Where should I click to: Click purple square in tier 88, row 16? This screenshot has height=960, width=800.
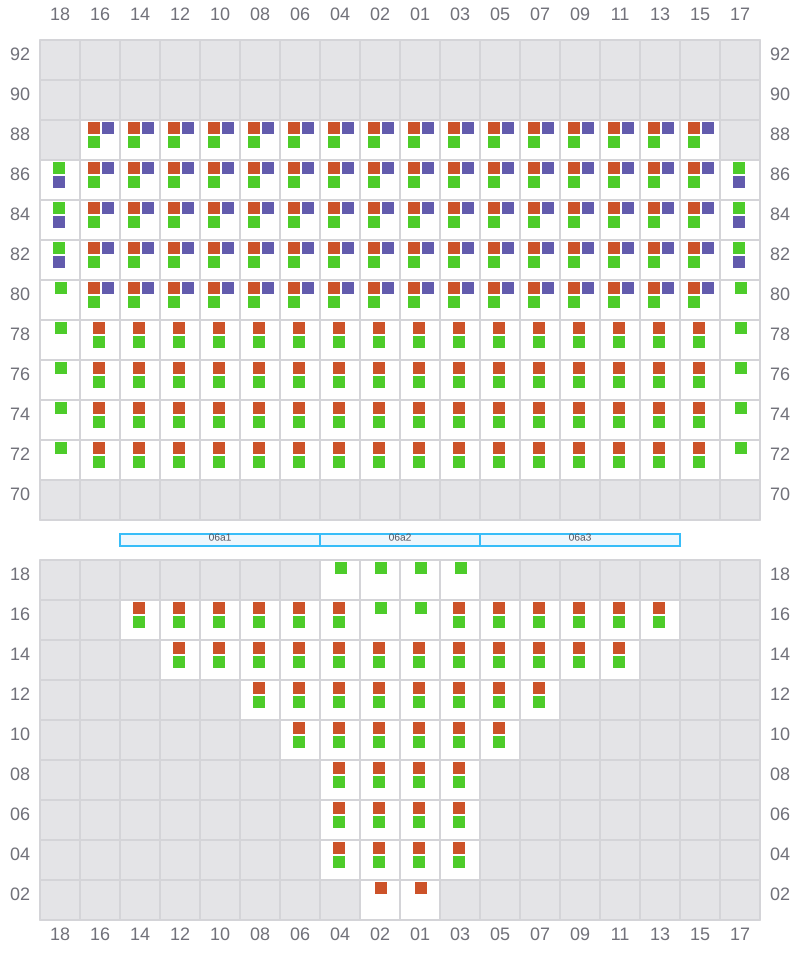pyautogui.click(x=108, y=128)
